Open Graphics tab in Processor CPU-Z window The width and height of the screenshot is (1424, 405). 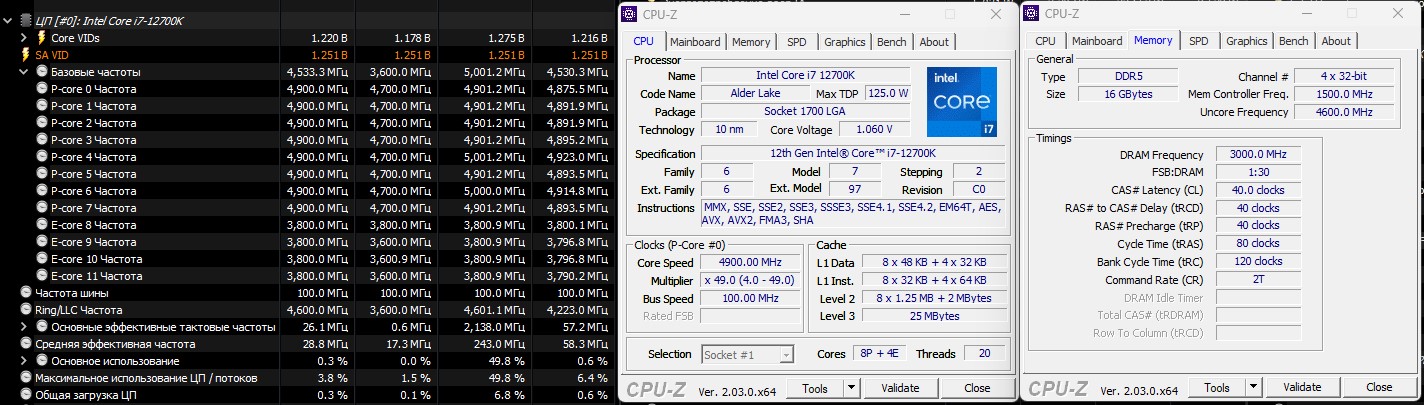tap(845, 42)
